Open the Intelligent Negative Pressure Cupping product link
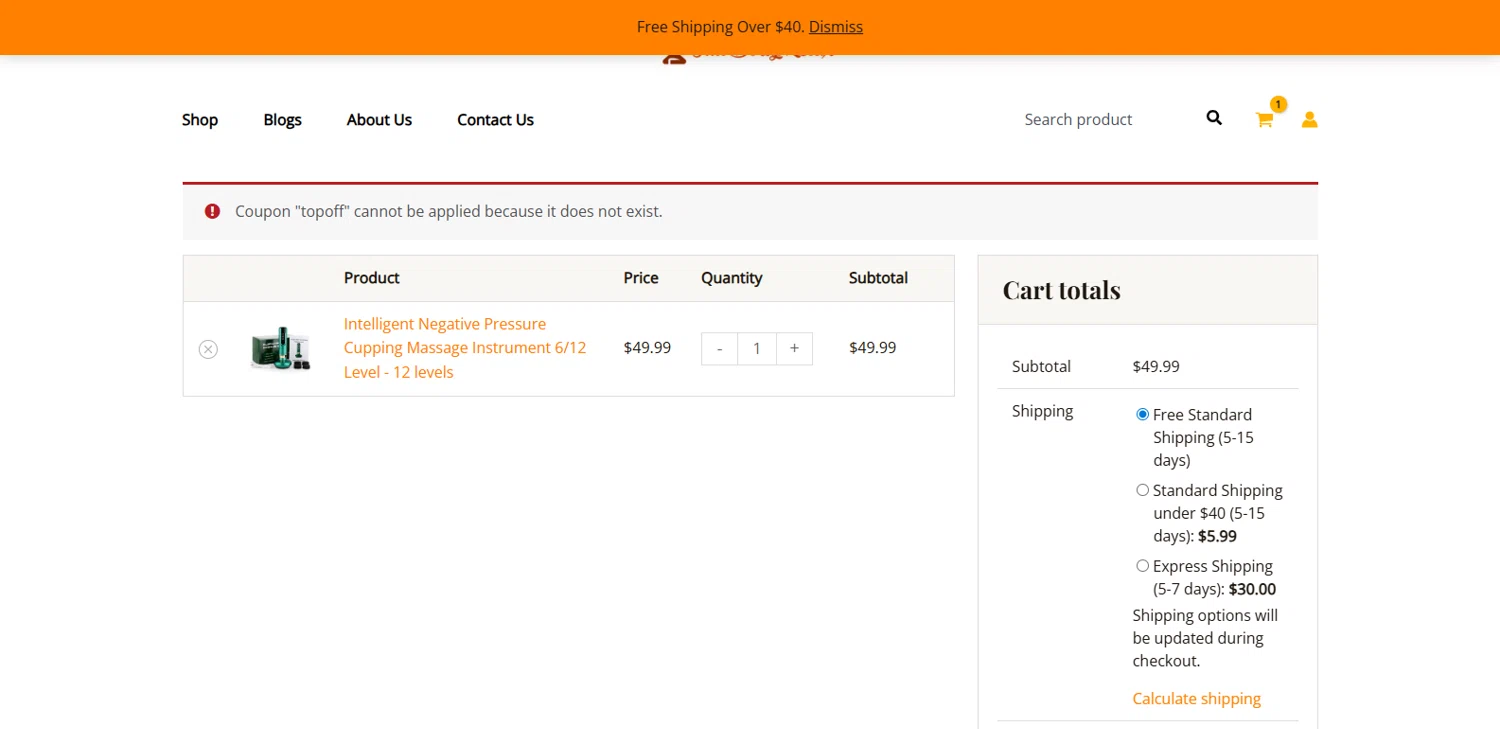1500x729 pixels. coord(465,348)
